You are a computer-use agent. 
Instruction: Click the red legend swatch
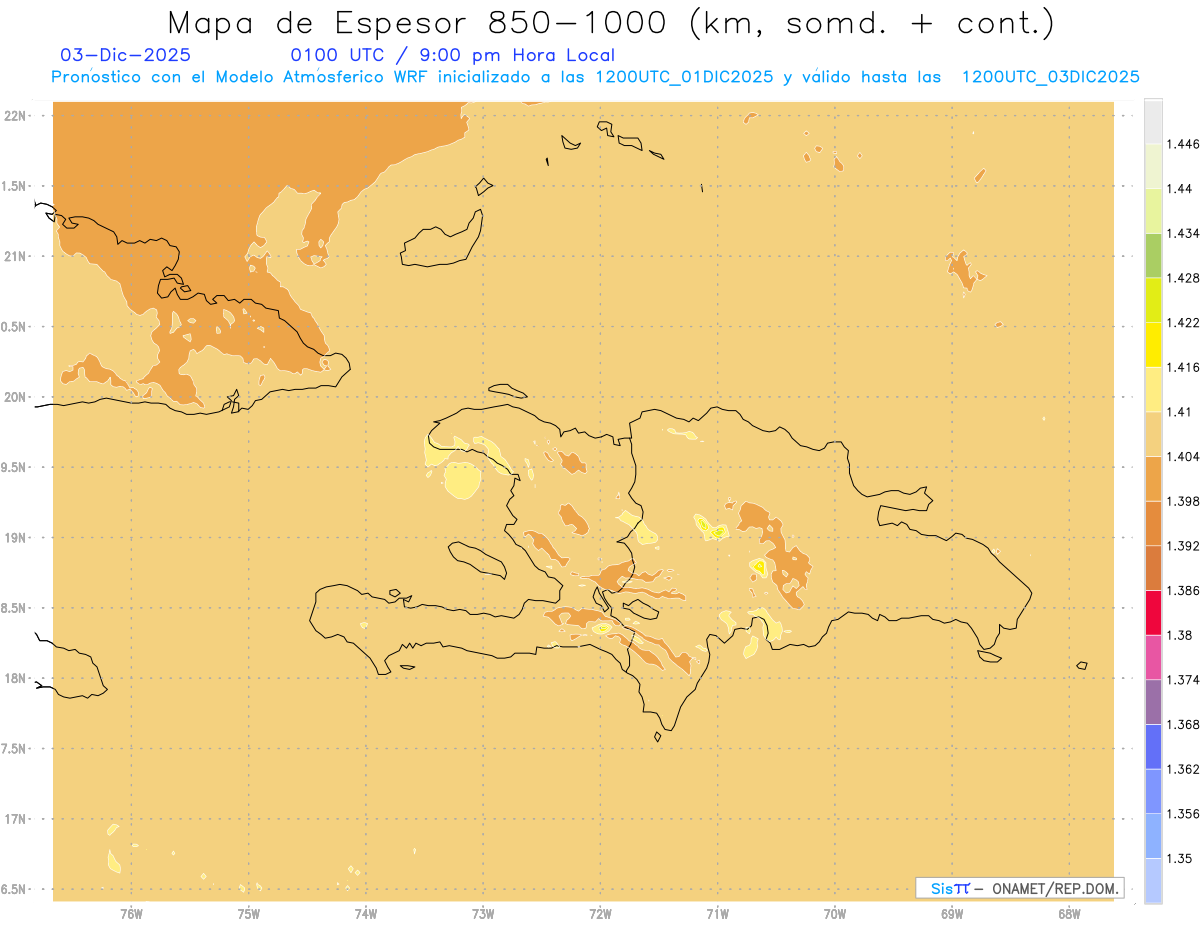(1153, 612)
